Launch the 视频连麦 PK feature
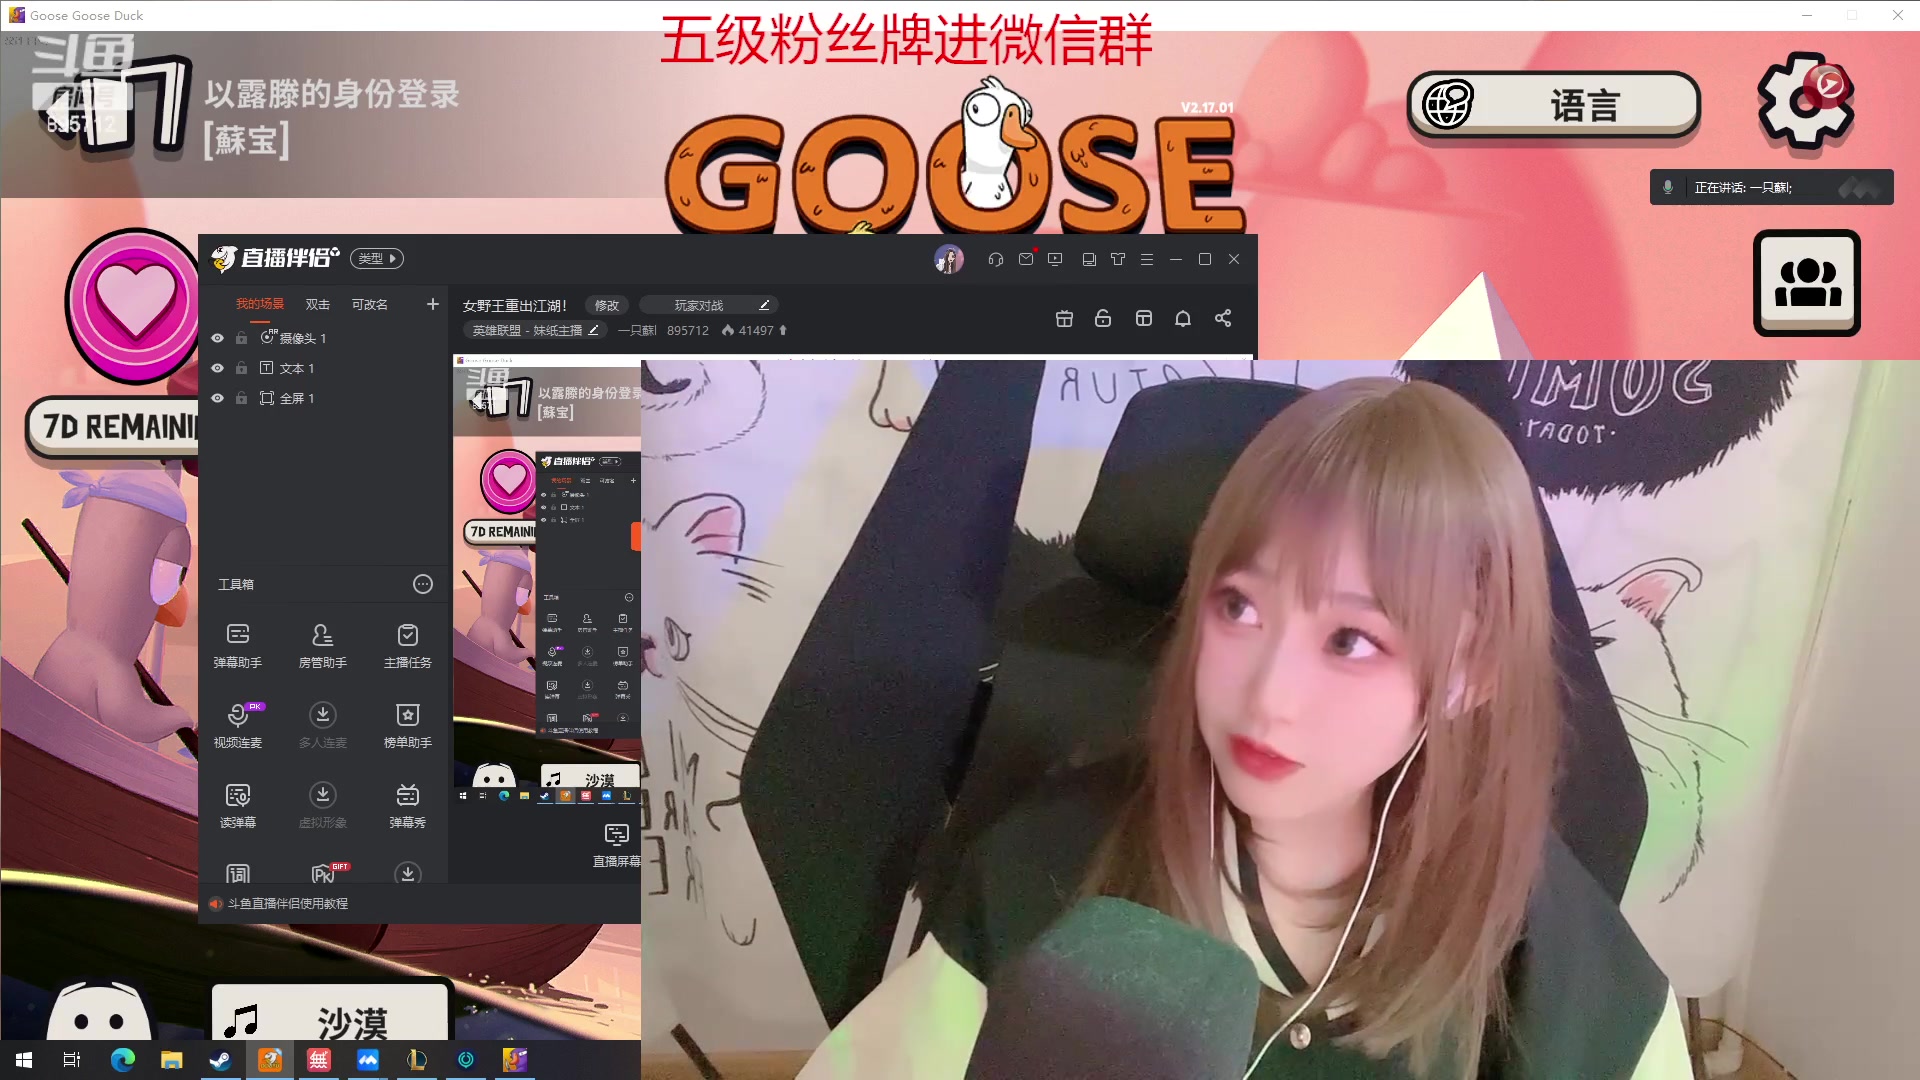Image resolution: width=1920 pixels, height=1080 pixels. pyautogui.click(x=237, y=725)
